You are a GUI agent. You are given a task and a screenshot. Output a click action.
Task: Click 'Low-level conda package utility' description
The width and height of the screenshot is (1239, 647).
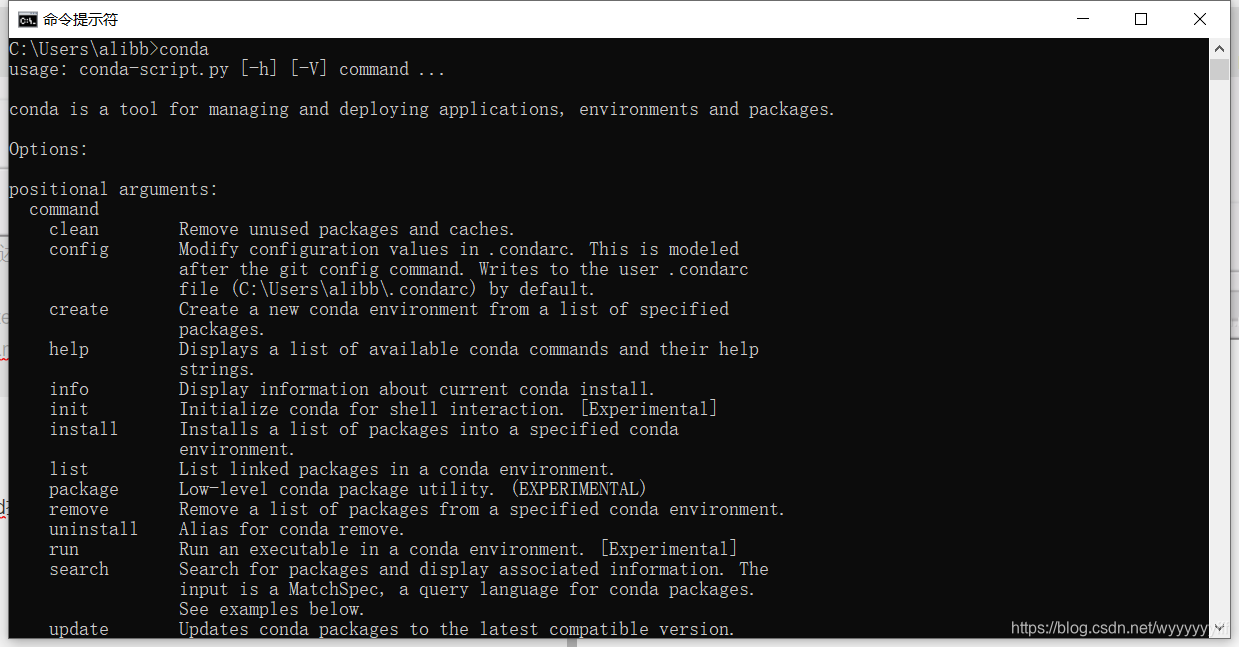[413, 489]
